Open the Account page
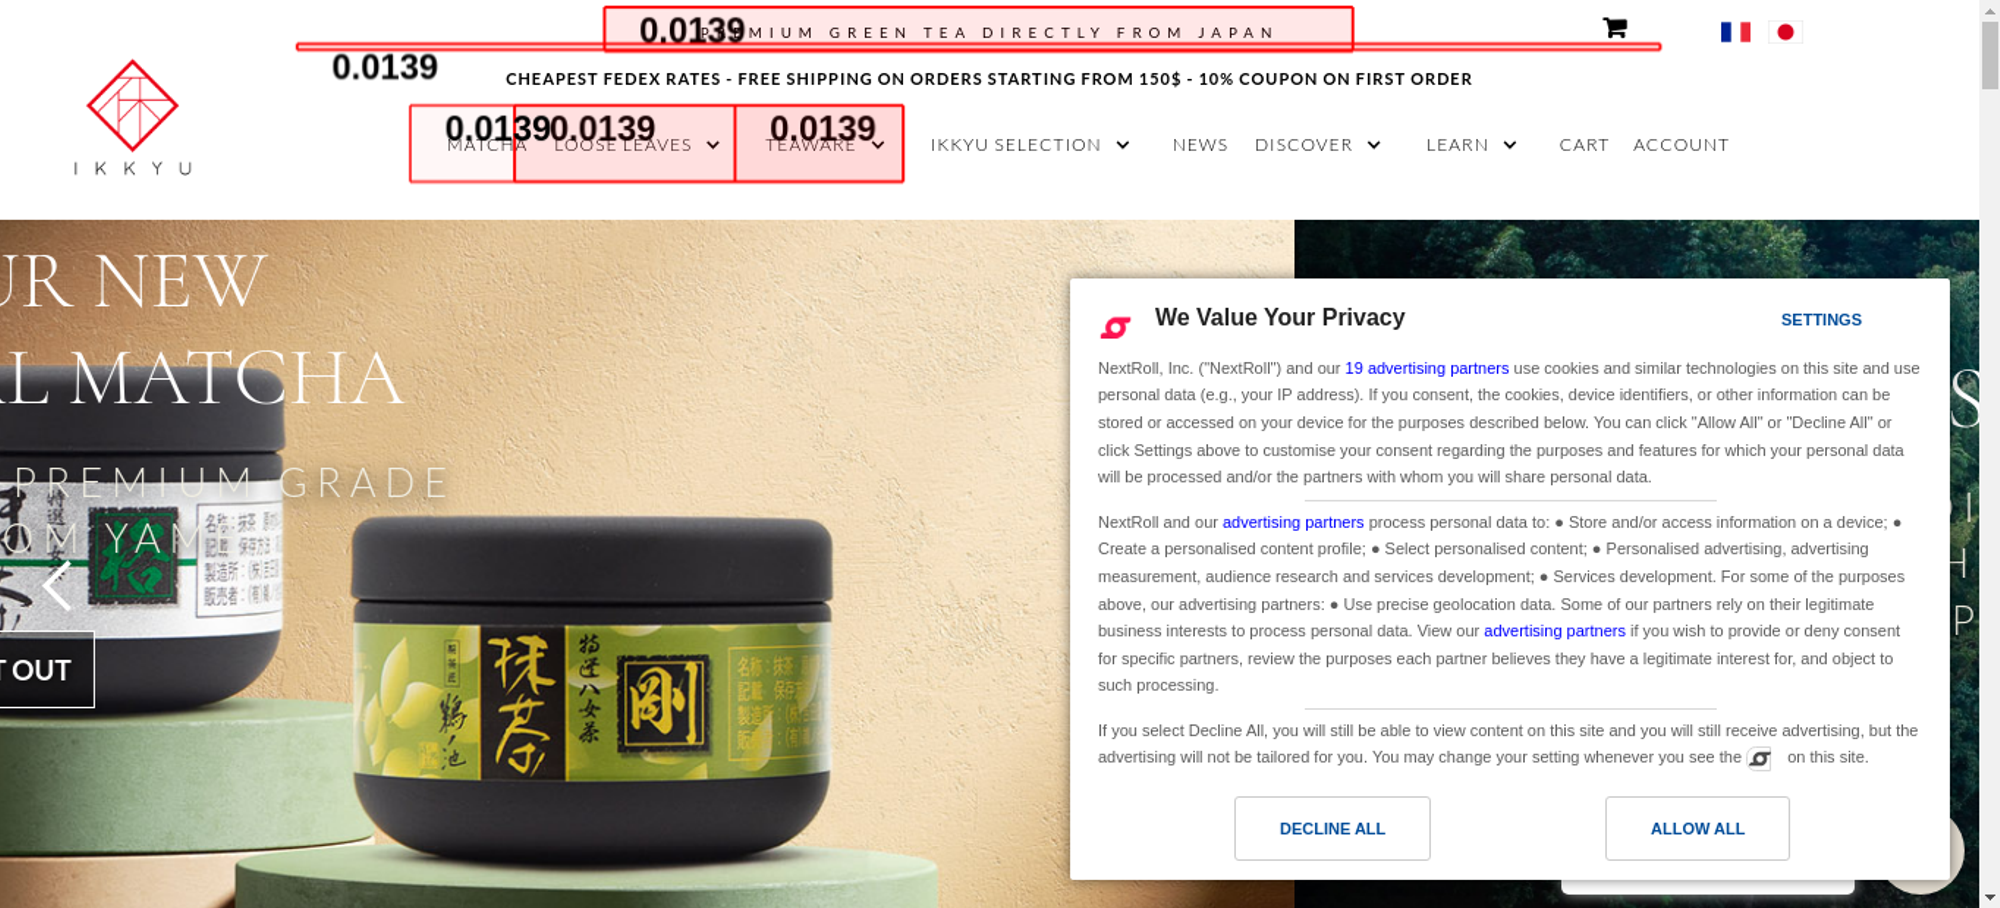This screenshot has width=2000, height=908. tap(1680, 145)
